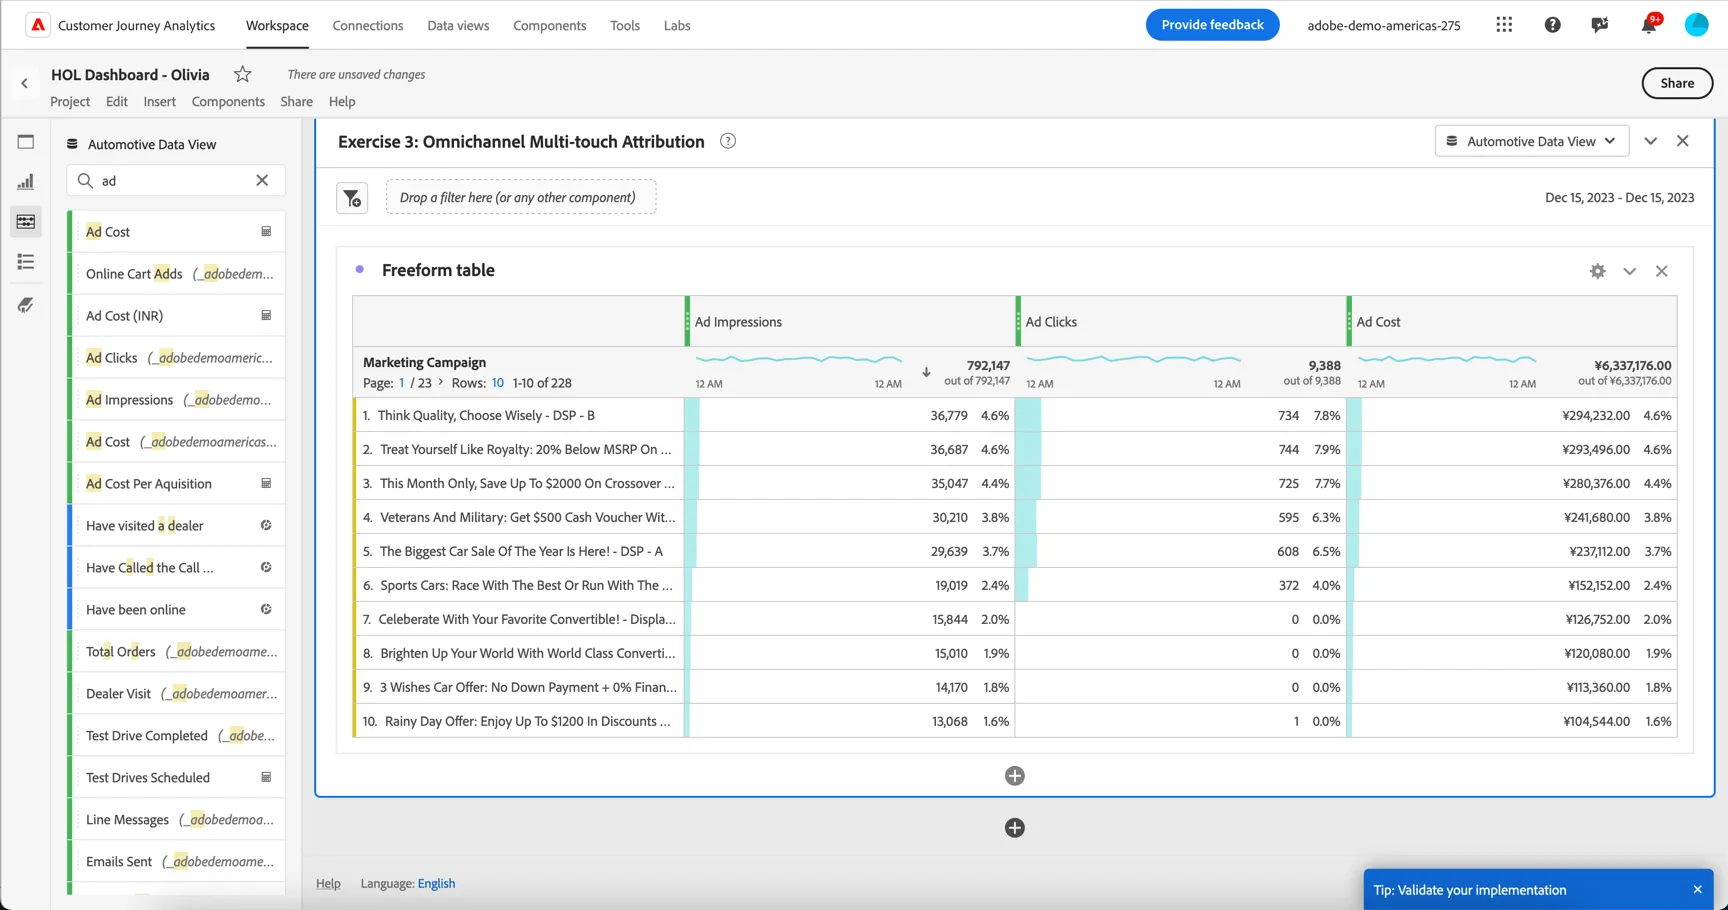Add a new panel with plus icon below panel
The height and width of the screenshot is (910, 1728).
[1015, 828]
